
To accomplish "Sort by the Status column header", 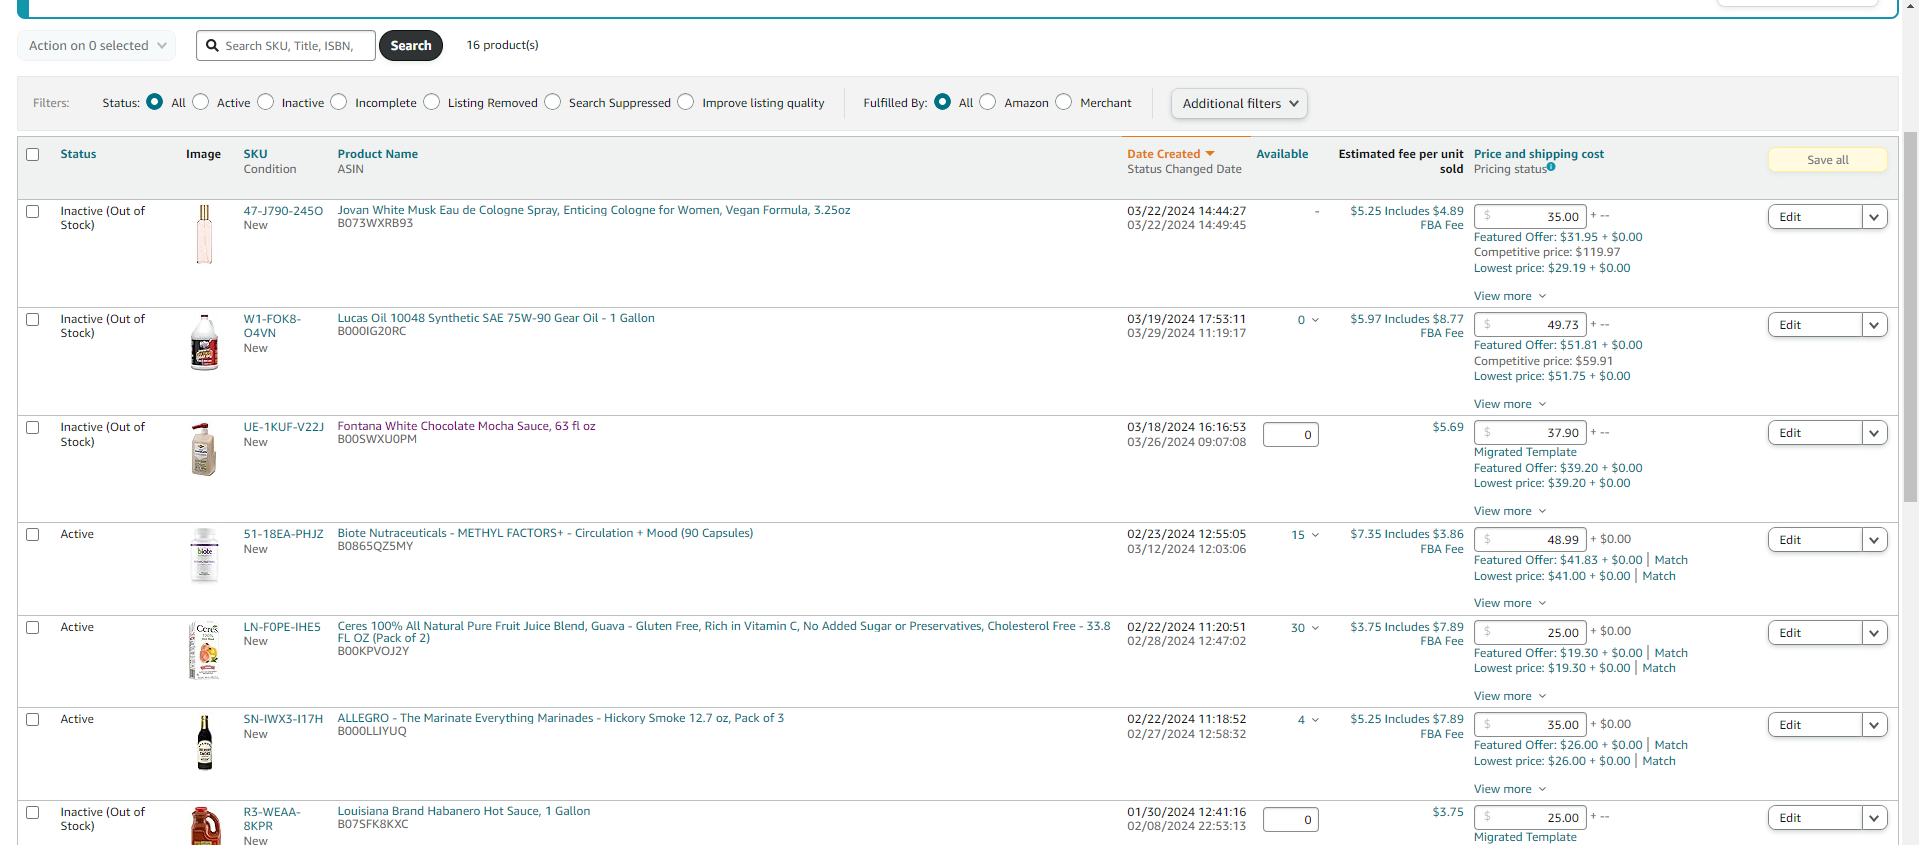I will click(78, 154).
